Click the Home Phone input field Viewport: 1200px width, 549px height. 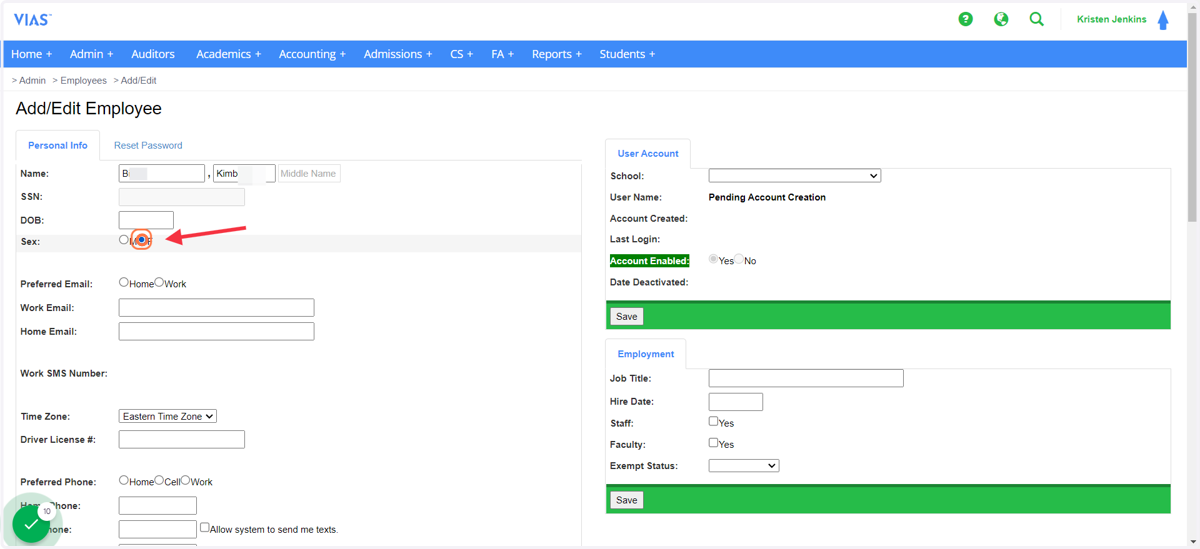(x=158, y=506)
